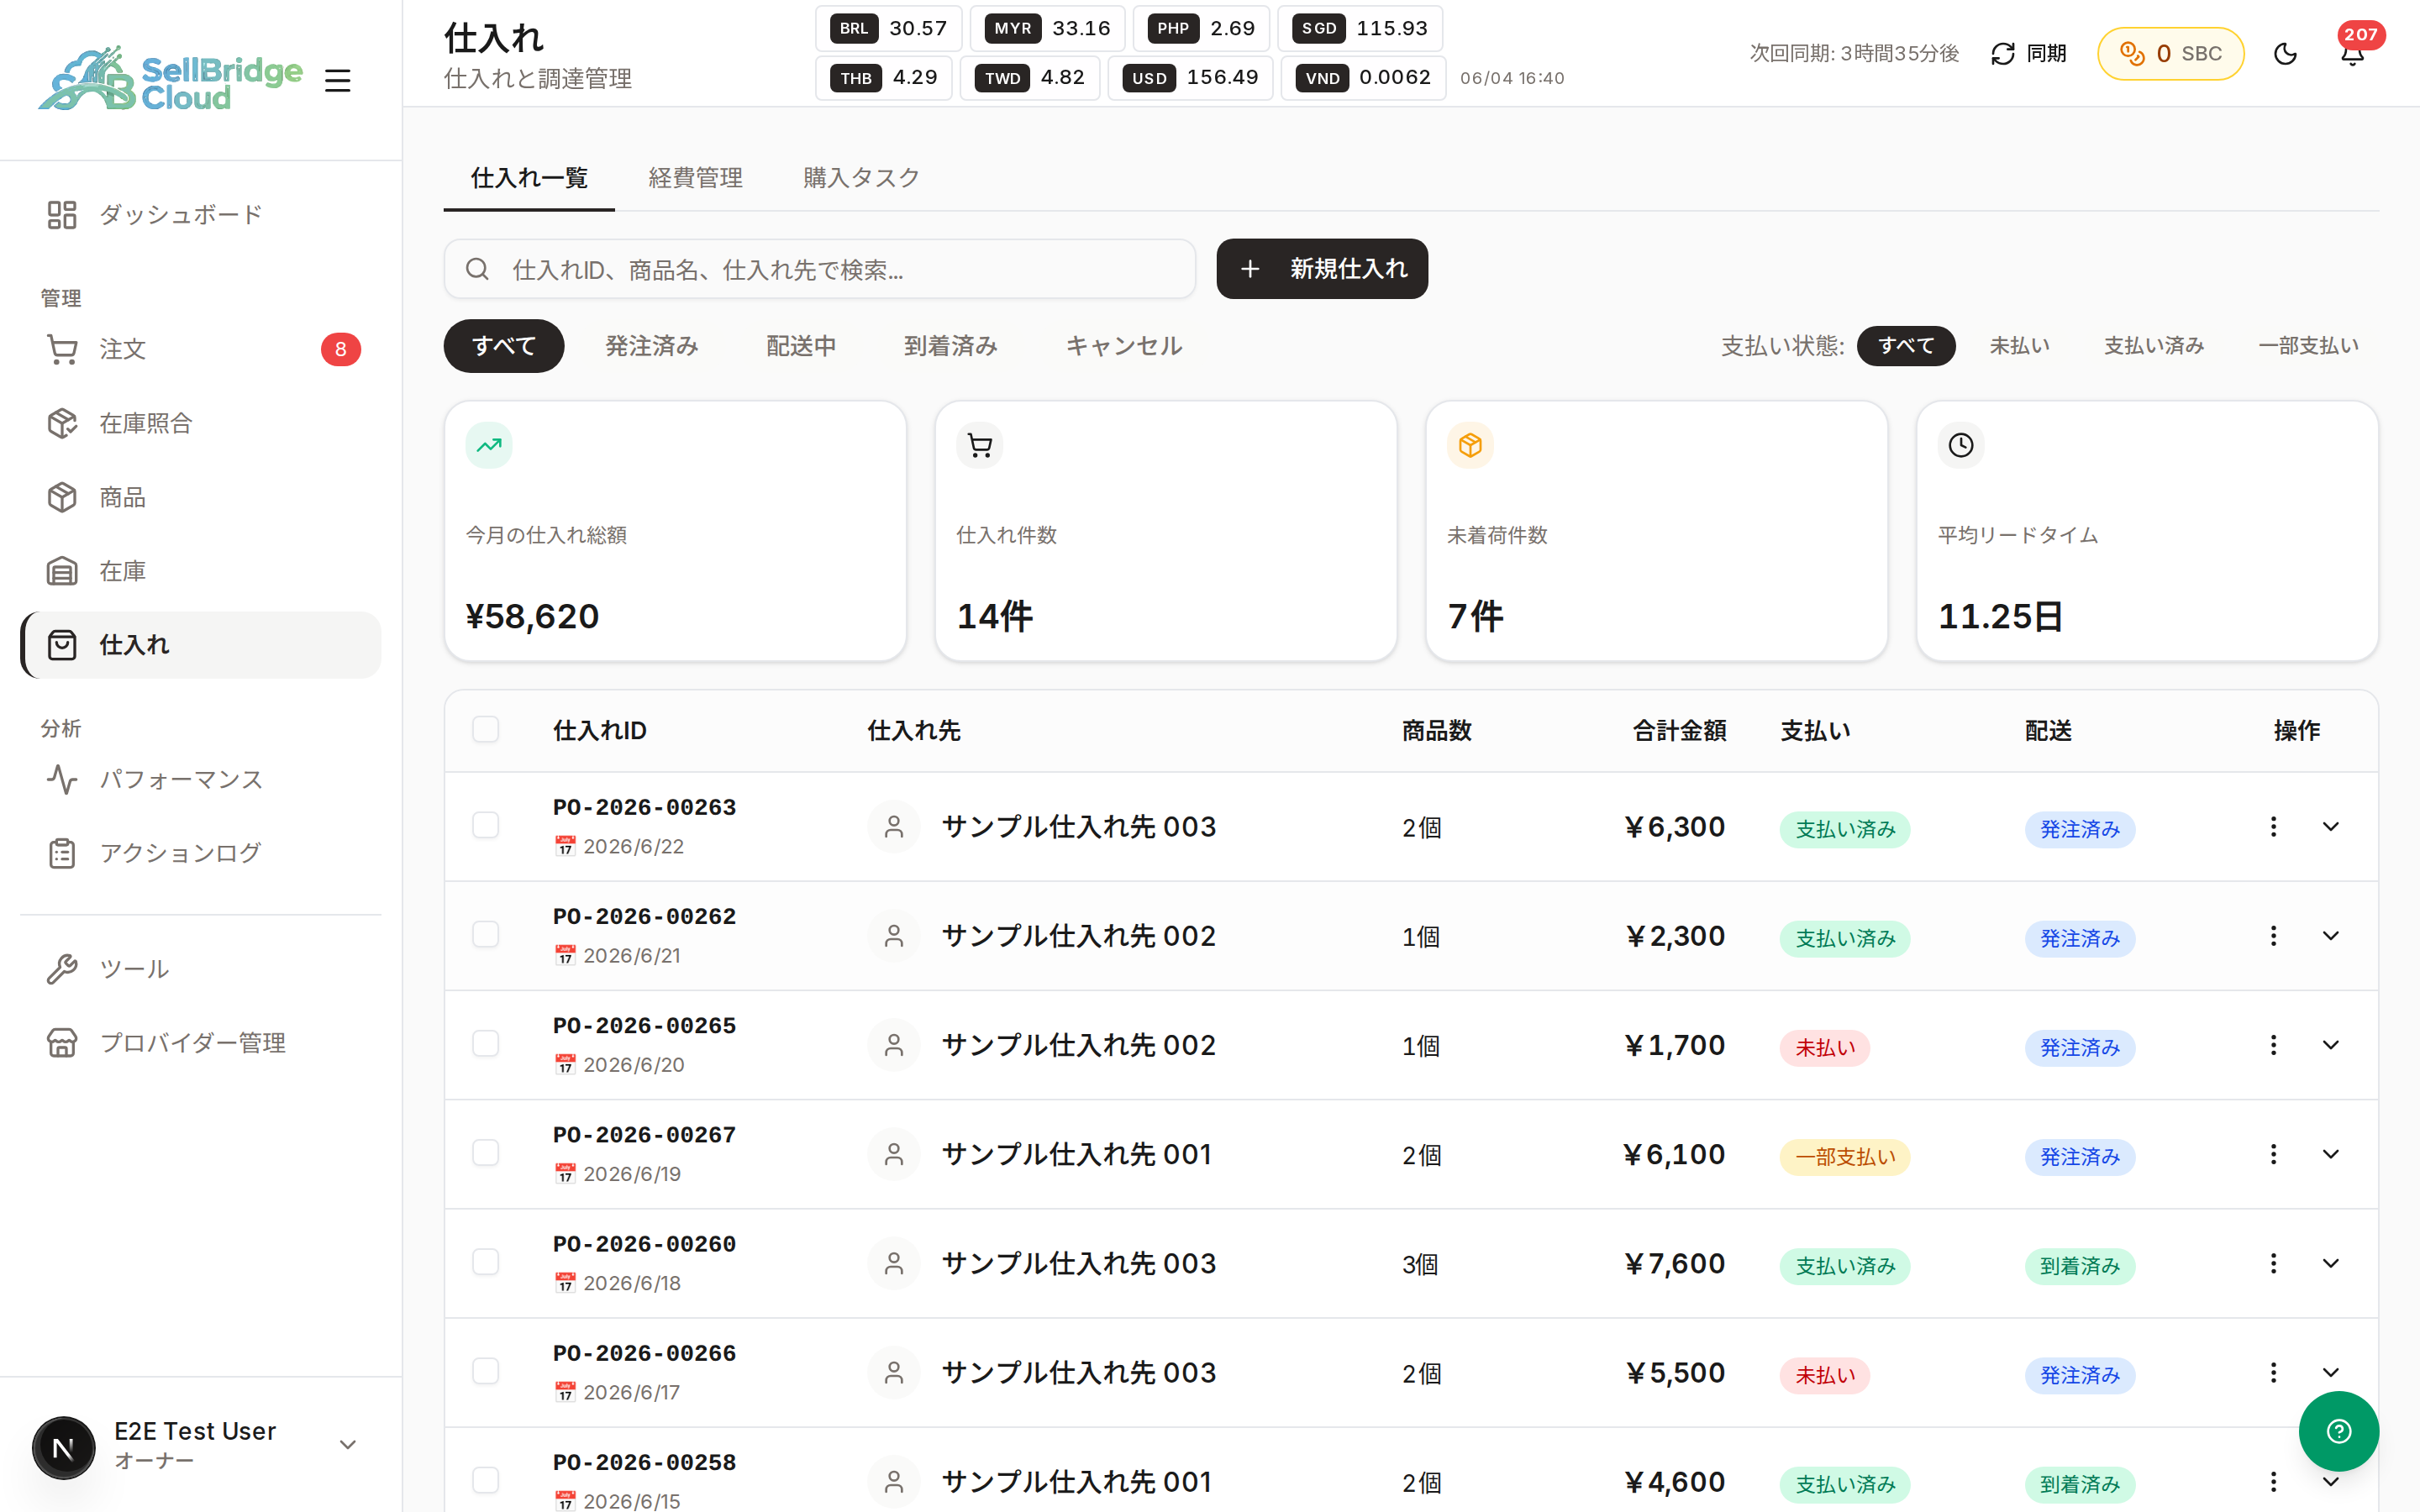Check the row PO-2026-00265

pos(485,1043)
